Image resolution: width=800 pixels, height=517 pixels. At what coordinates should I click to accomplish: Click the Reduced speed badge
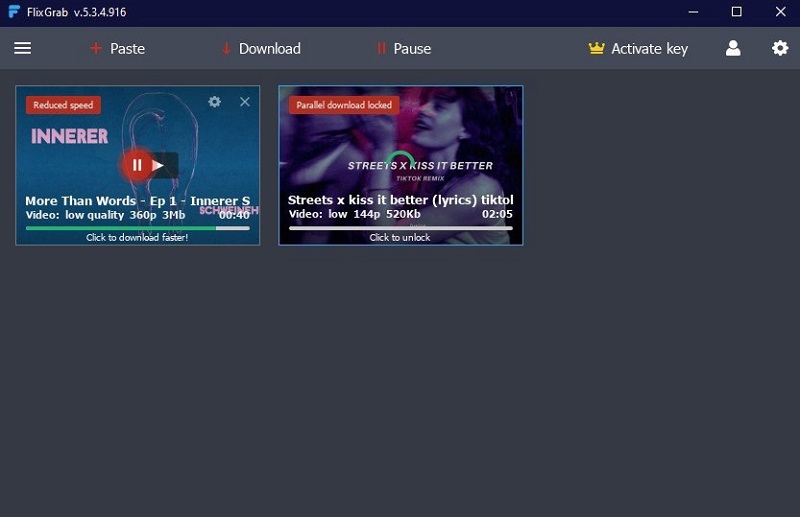(x=63, y=105)
